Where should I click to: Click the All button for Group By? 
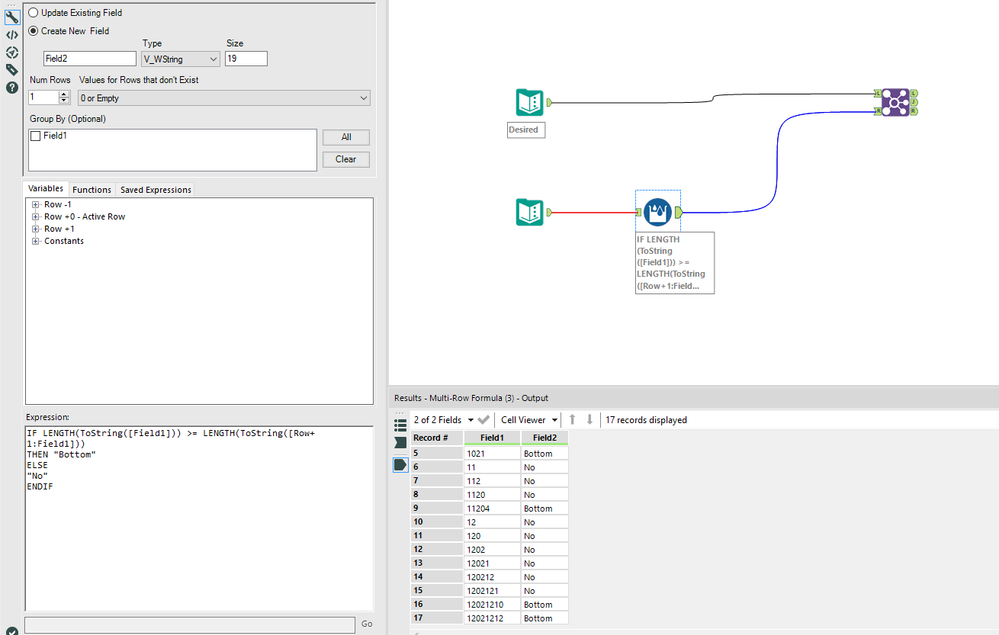pyautogui.click(x=346, y=137)
